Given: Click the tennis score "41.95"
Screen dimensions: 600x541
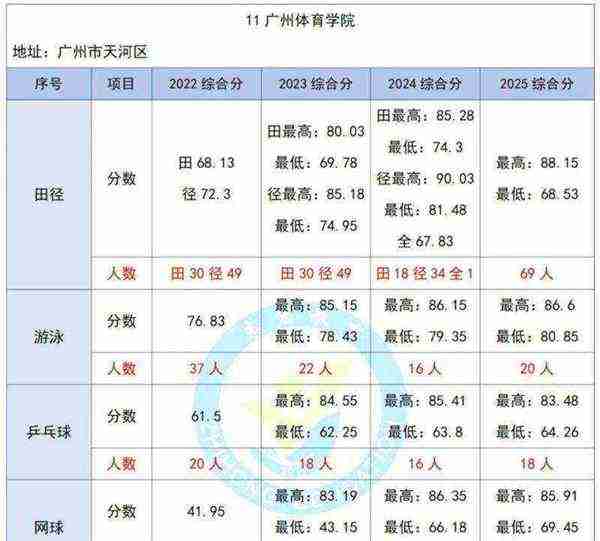Looking at the screenshot, I should tap(206, 511).
